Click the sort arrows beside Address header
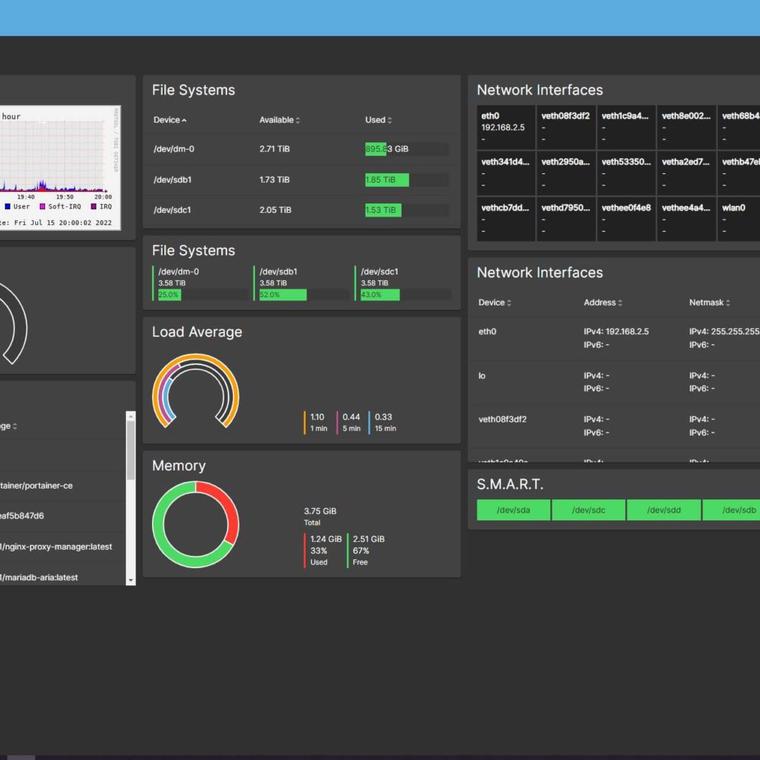Image resolution: width=760 pixels, height=760 pixels. tap(620, 302)
